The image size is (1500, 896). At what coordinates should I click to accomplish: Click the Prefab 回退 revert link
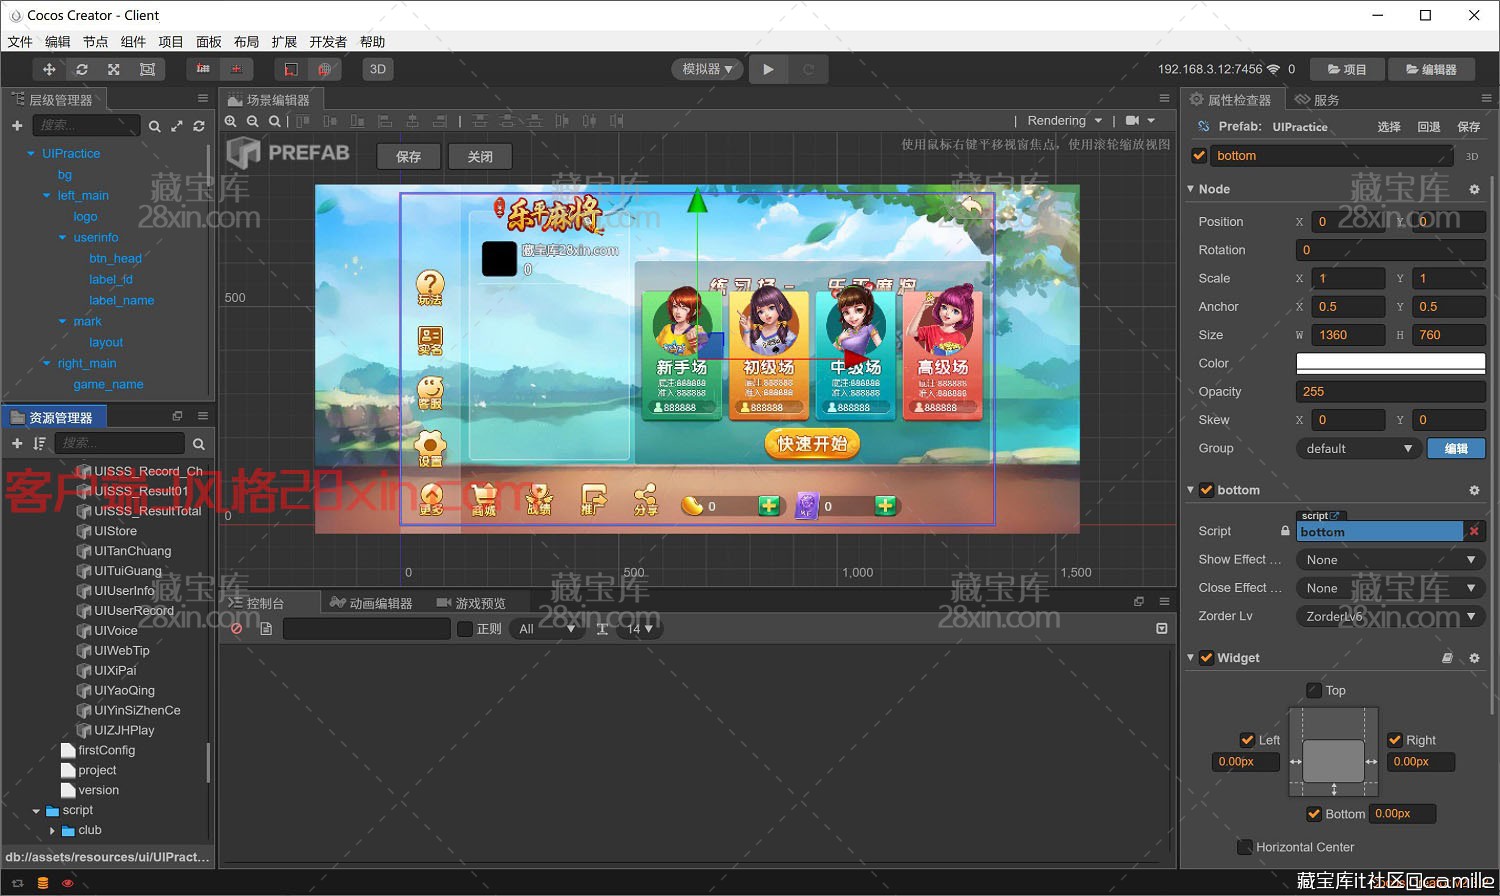coord(1429,127)
